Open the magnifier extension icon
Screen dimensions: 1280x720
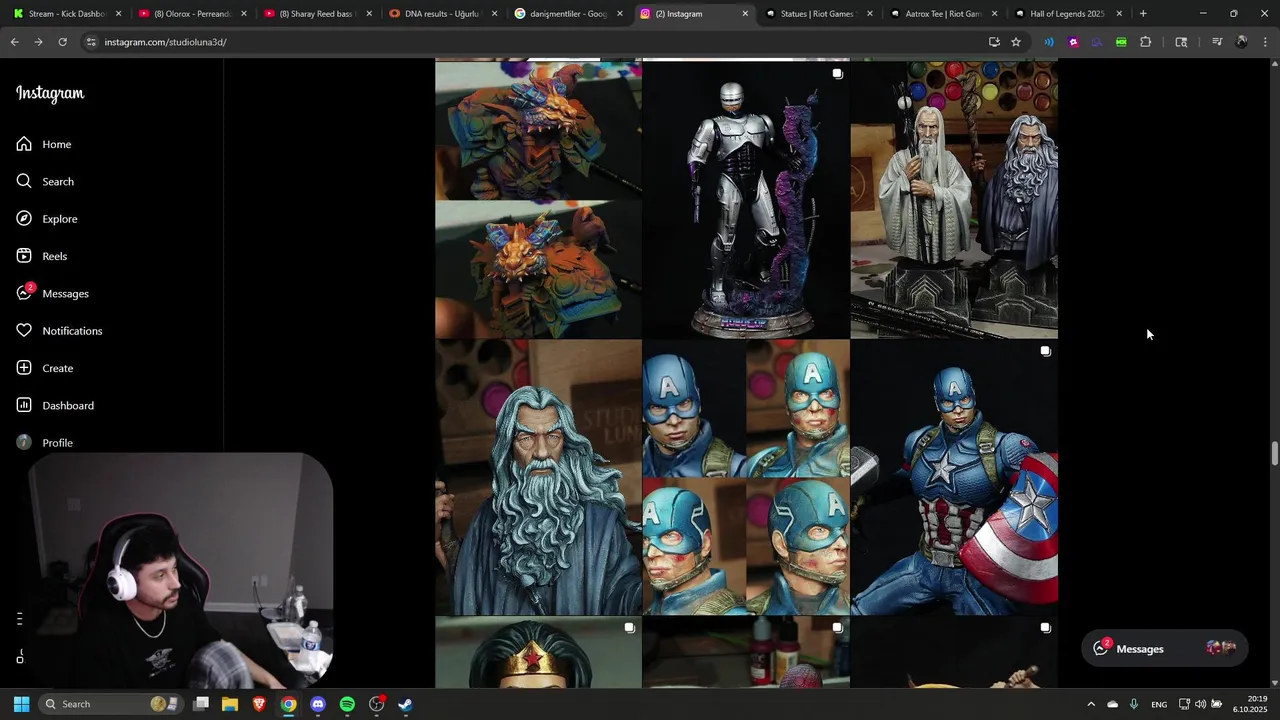click(1097, 42)
